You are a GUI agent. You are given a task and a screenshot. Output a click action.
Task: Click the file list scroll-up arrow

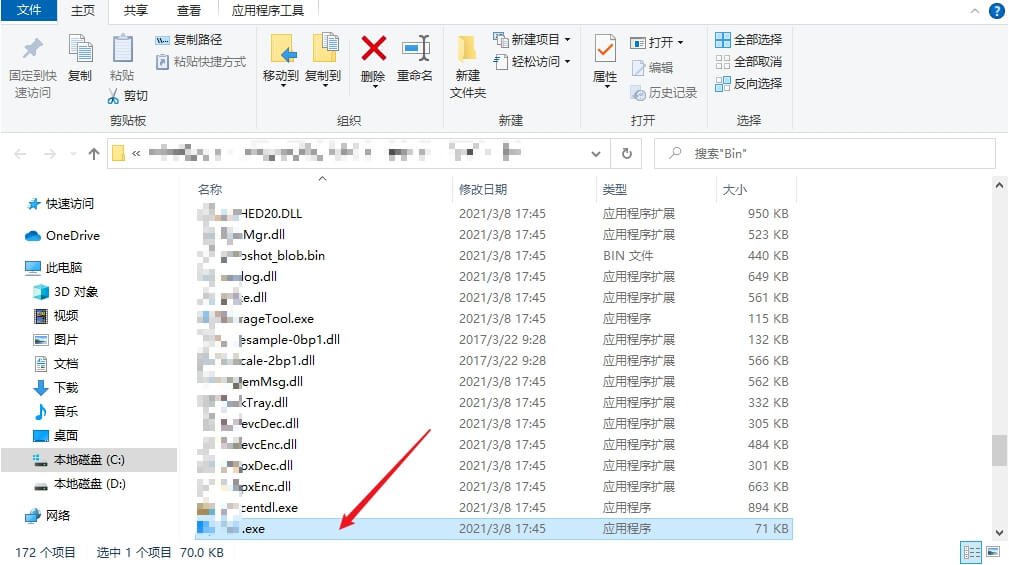coord(999,185)
